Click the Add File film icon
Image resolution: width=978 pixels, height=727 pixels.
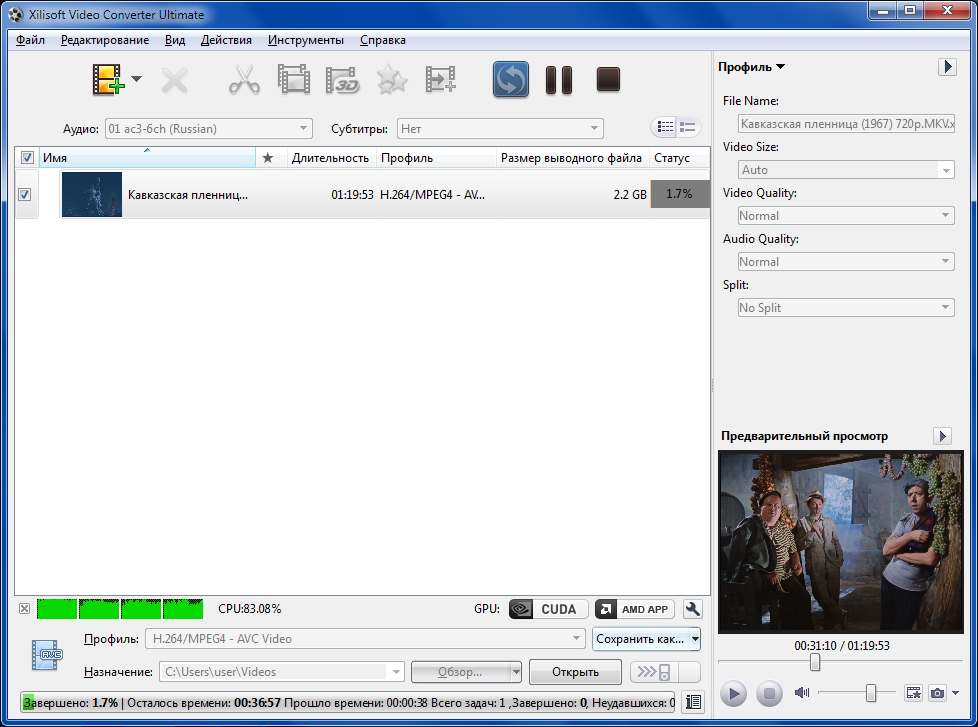(x=108, y=79)
